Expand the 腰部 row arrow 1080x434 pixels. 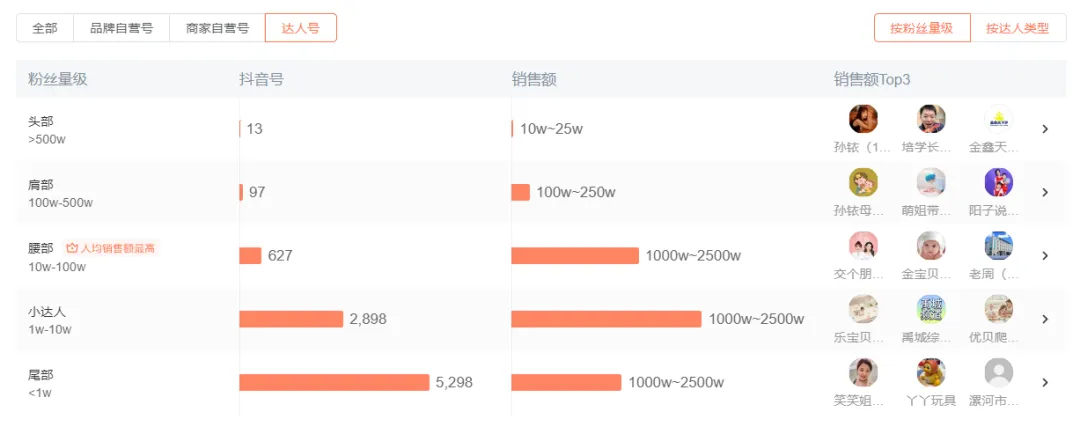[1045, 256]
